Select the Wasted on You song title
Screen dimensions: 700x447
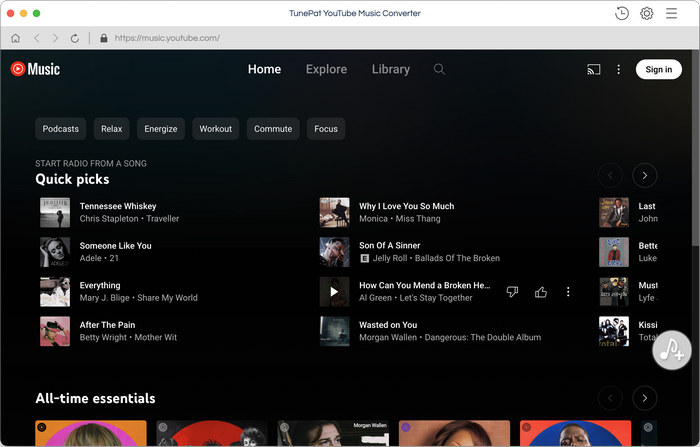[x=388, y=325]
